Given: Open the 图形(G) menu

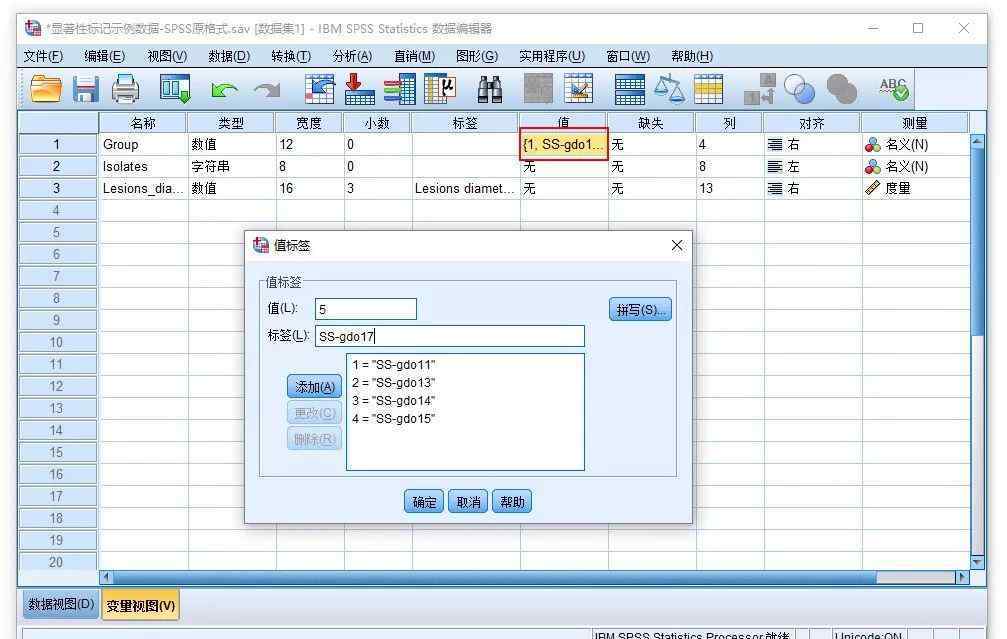Looking at the screenshot, I should pos(477,57).
